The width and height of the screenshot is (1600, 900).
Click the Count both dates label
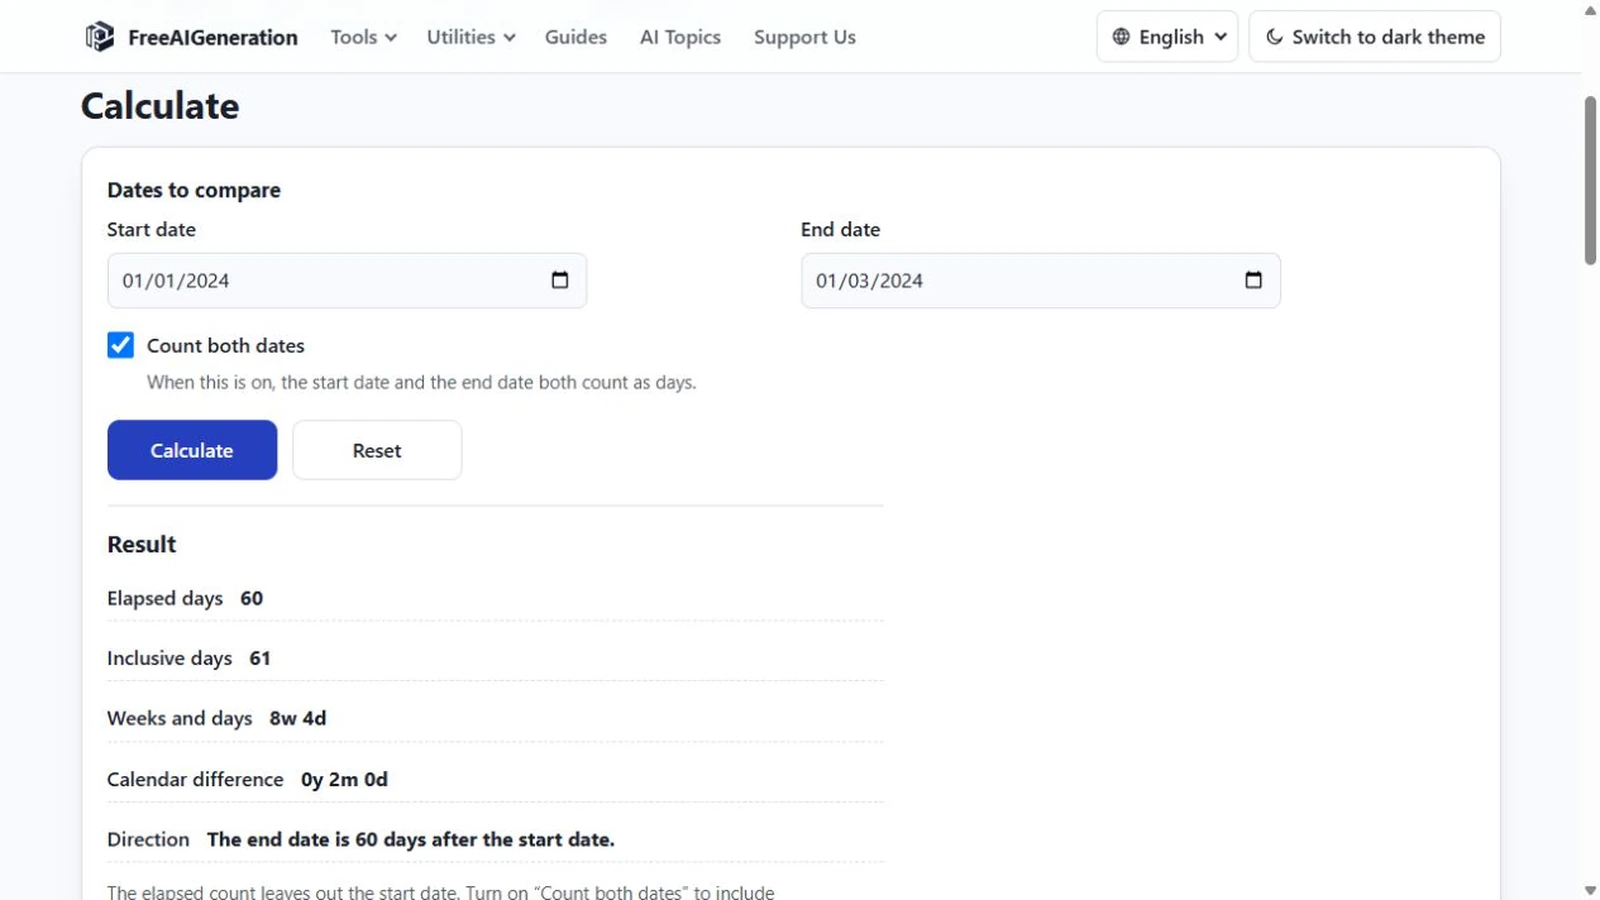point(226,346)
